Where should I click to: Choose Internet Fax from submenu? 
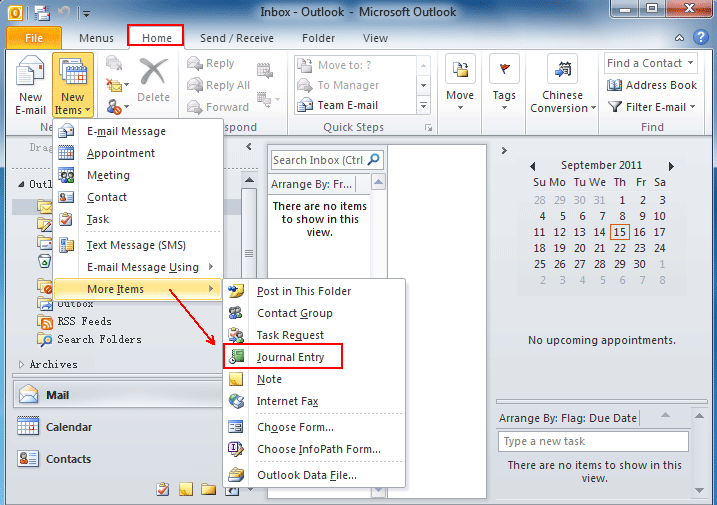(x=314, y=401)
